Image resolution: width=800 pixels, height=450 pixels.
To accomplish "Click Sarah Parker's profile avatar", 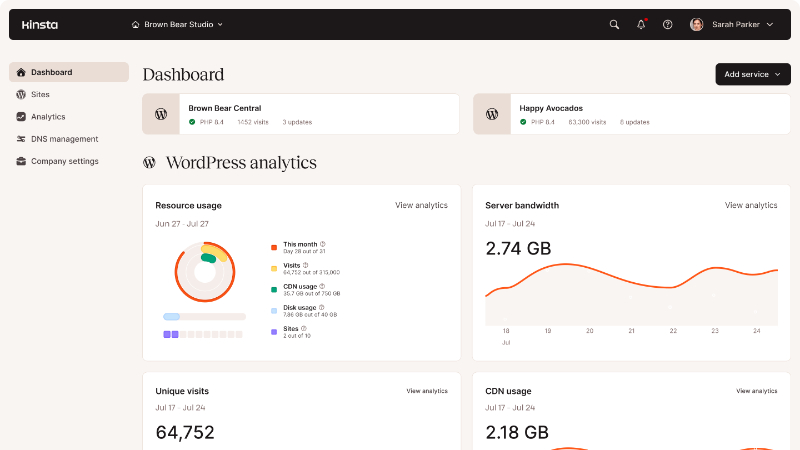I will [697, 25].
